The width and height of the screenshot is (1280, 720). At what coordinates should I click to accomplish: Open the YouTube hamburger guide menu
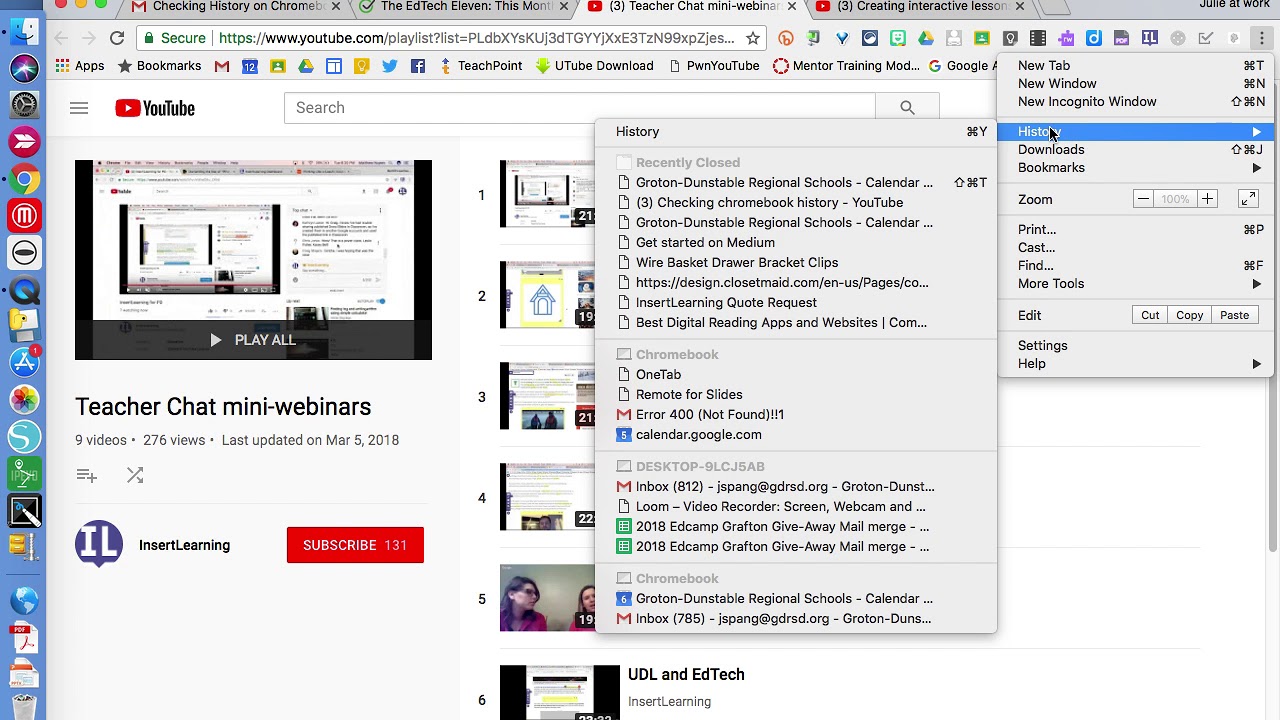point(79,108)
